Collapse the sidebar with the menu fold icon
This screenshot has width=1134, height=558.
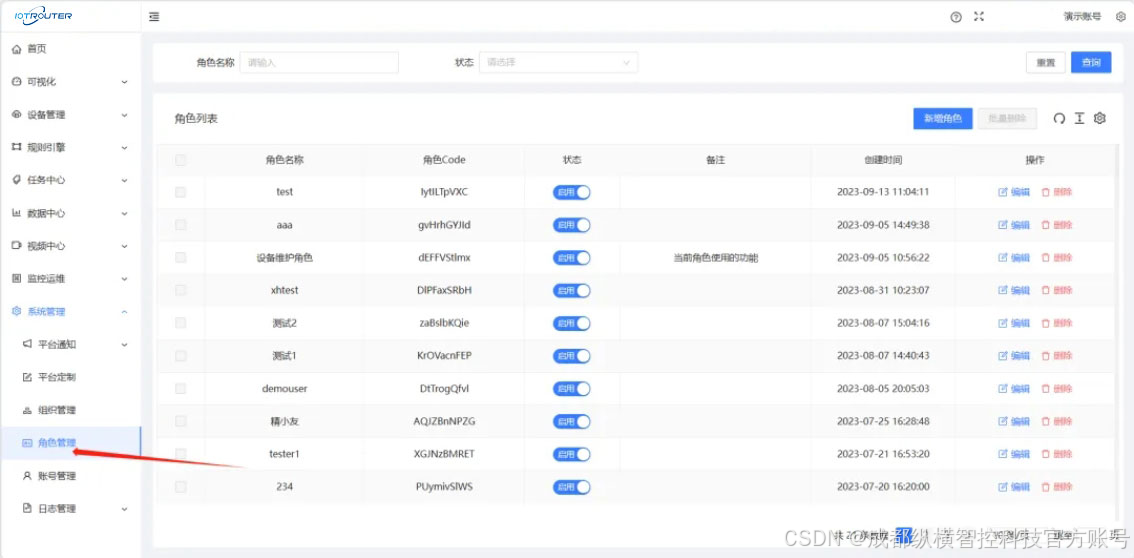click(154, 17)
